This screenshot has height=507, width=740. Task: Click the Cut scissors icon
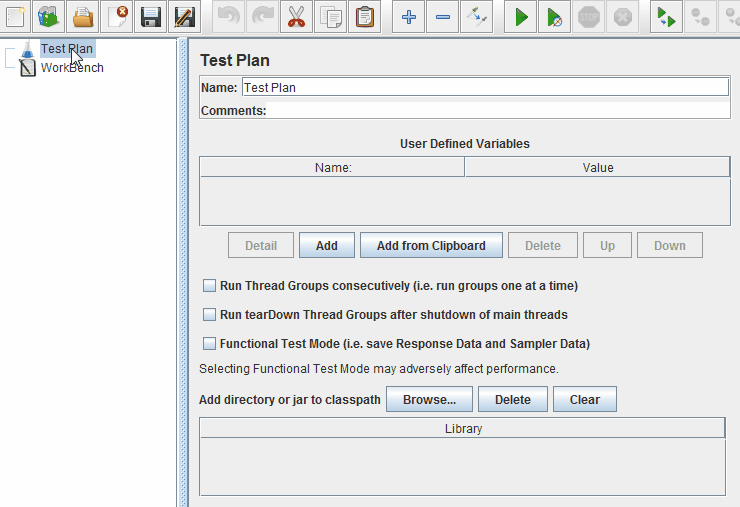296,17
